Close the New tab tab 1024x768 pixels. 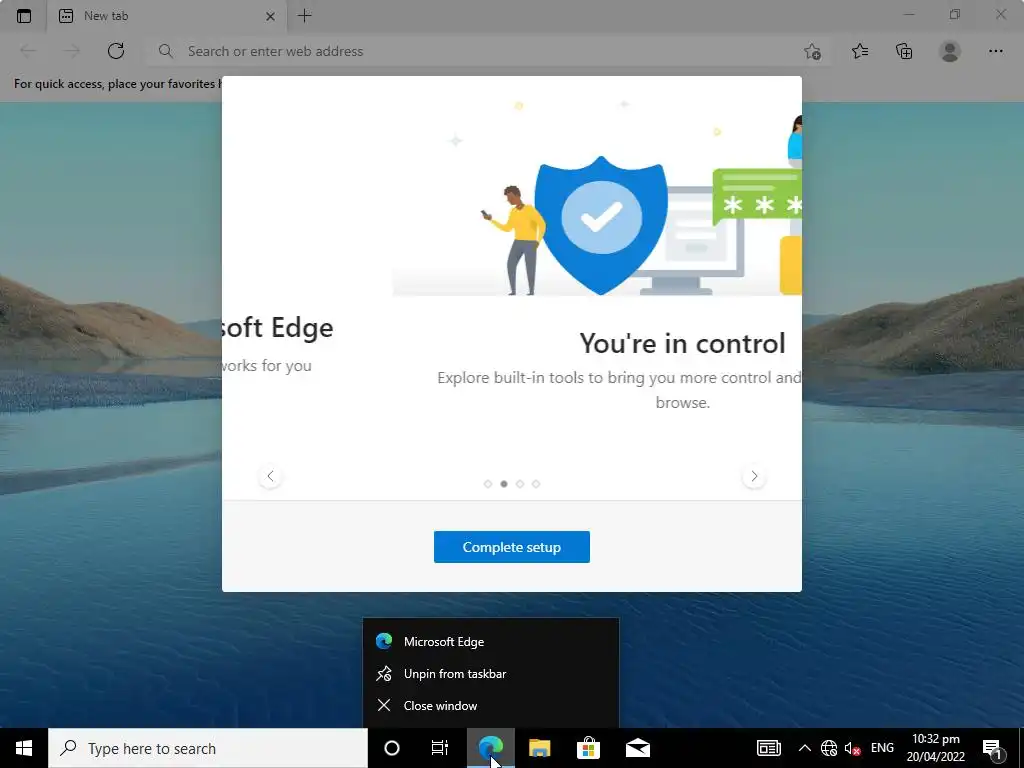(x=270, y=16)
